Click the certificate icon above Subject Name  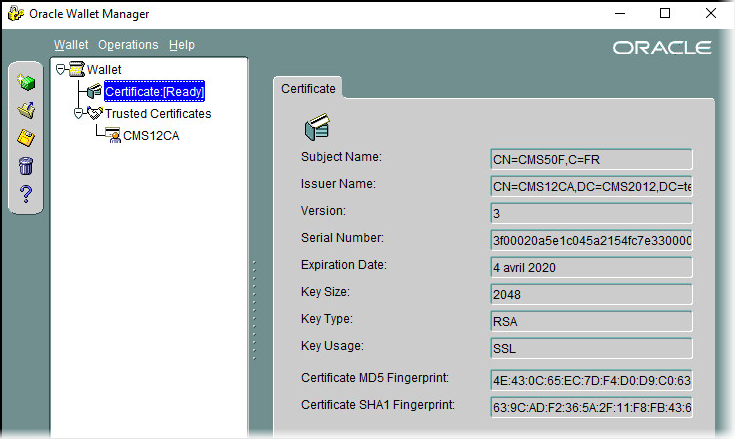(317, 128)
